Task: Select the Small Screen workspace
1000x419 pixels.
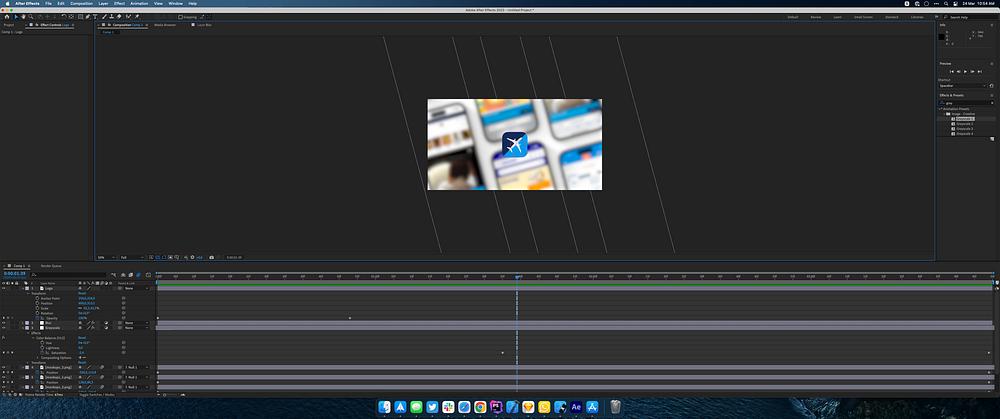Action: click(863, 17)
